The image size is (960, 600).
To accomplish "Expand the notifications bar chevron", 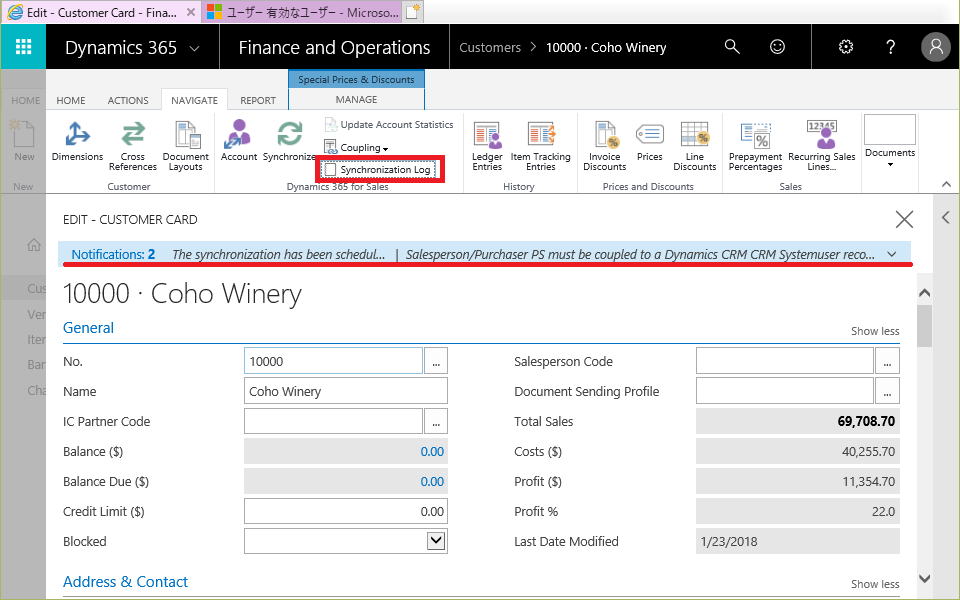I will tap(892, 255).
